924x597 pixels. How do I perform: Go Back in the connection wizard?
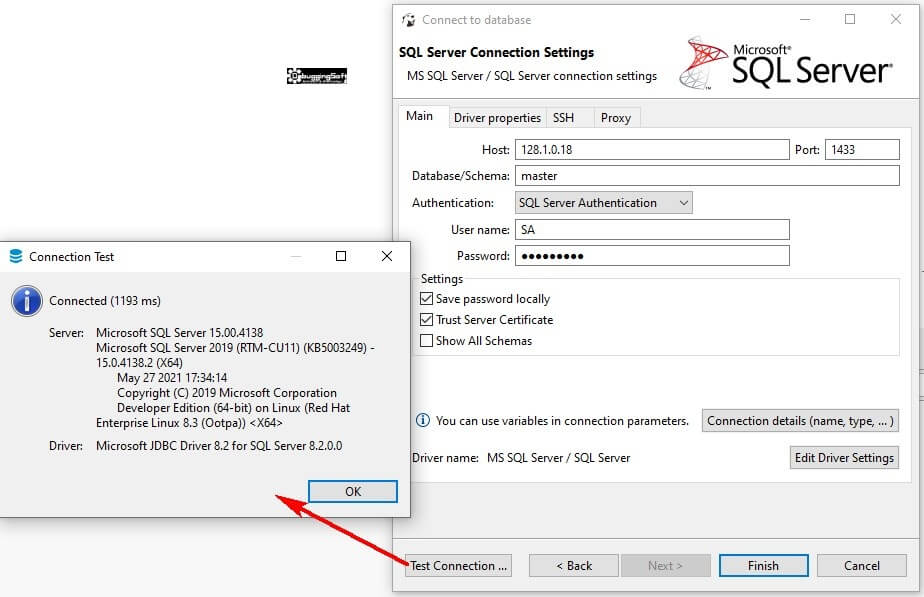point(574,566)
